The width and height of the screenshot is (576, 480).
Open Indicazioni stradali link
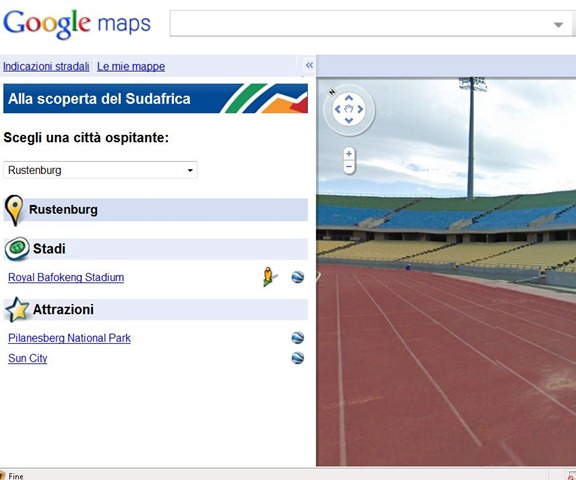(46, 66)
